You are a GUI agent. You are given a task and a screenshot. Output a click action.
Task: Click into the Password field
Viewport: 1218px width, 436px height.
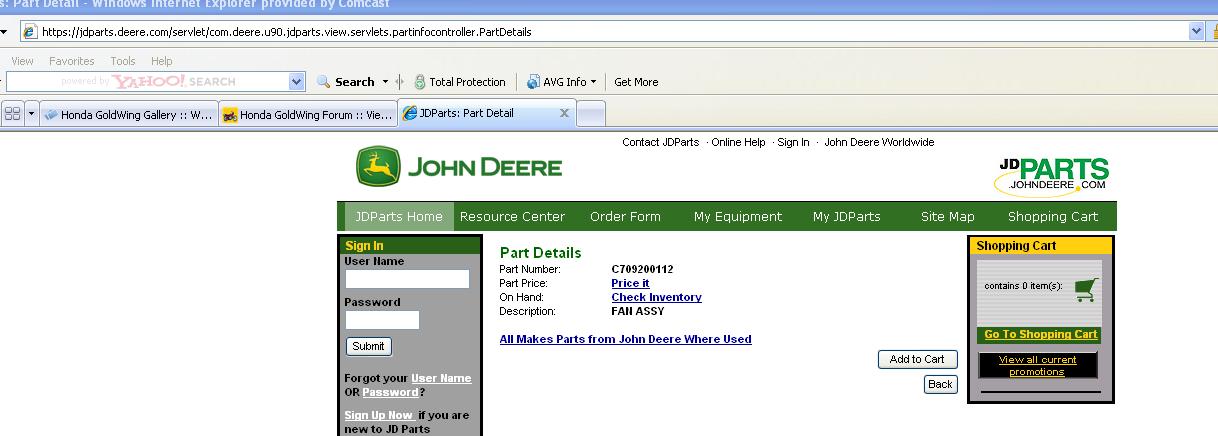[x=382, y=320]
